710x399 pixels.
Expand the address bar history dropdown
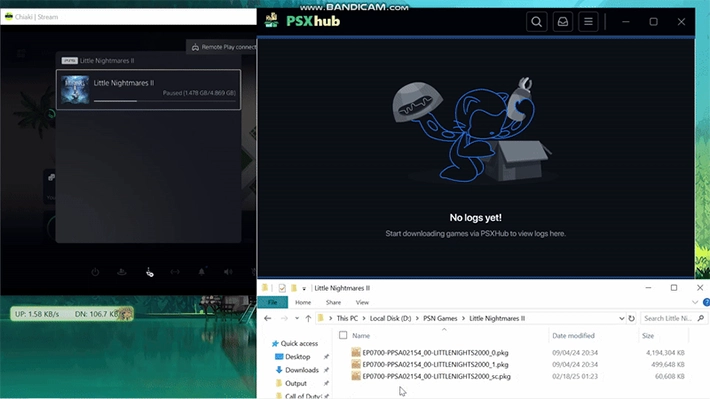click(621, 318)
